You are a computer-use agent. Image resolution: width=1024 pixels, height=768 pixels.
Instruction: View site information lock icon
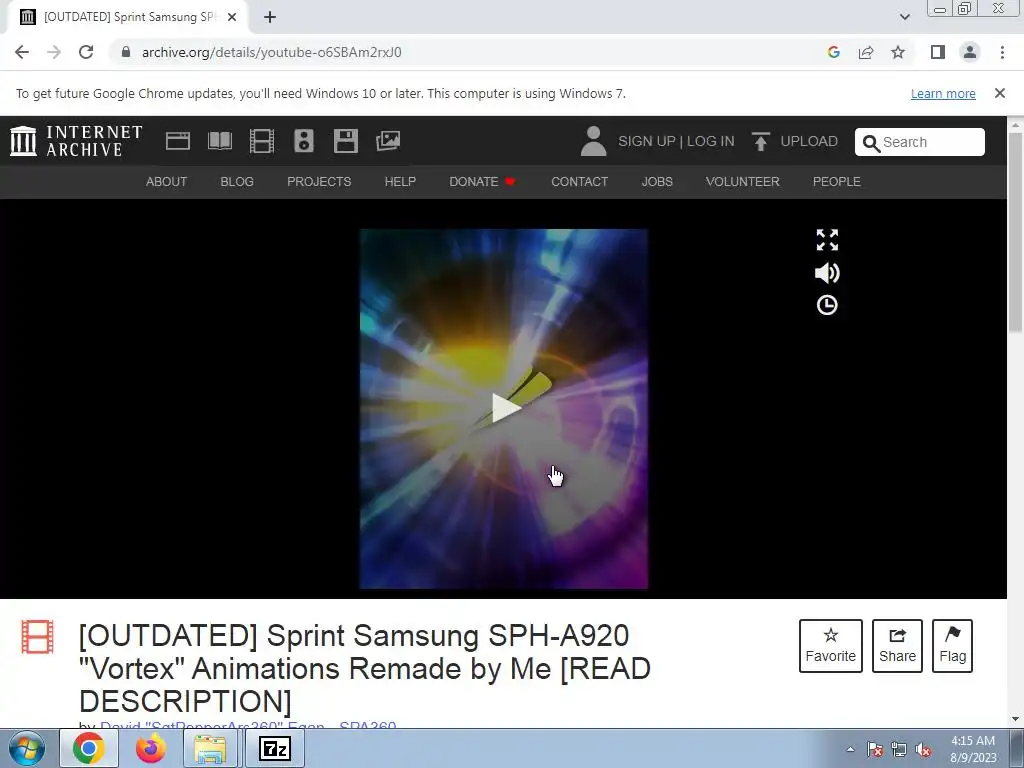[x=126, y=52]
